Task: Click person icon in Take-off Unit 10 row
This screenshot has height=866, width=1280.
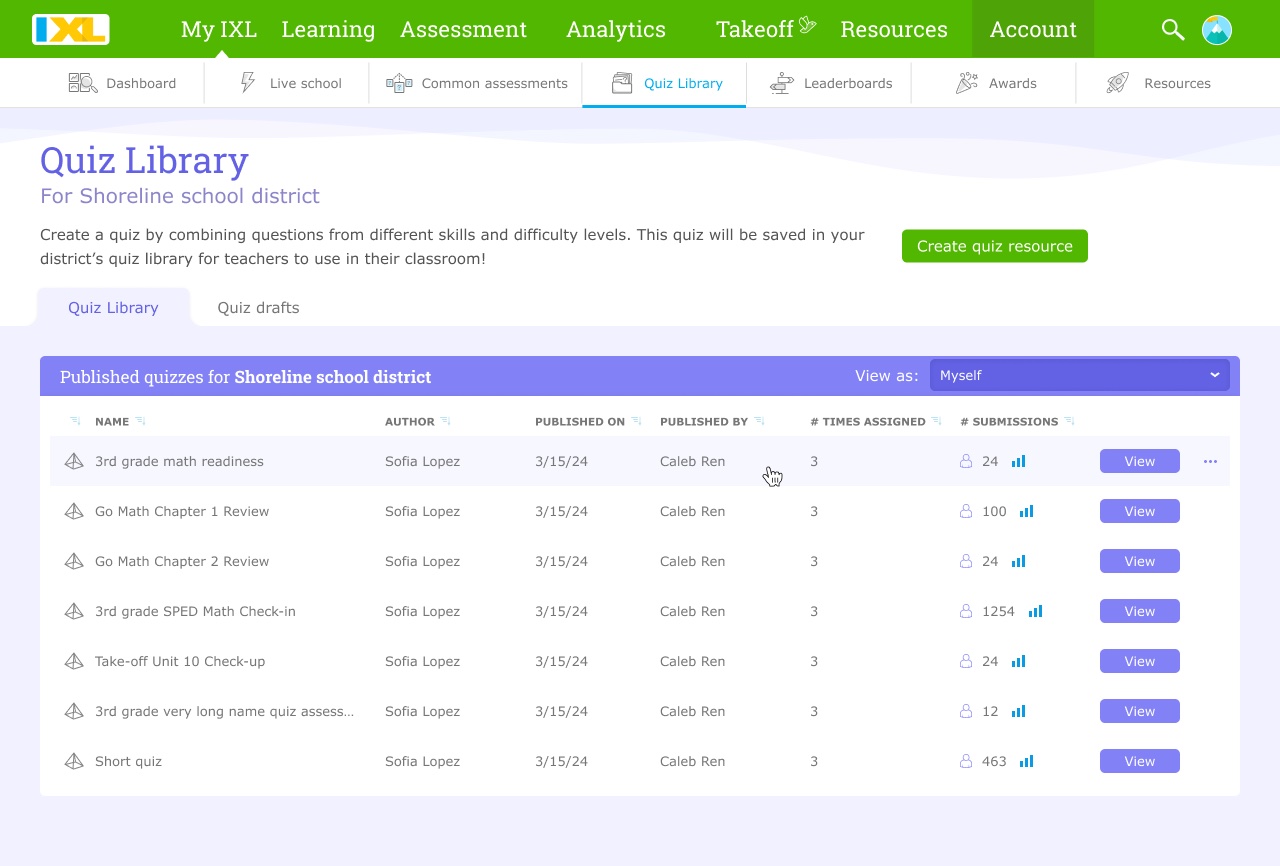Action: [x=966, y=661]
